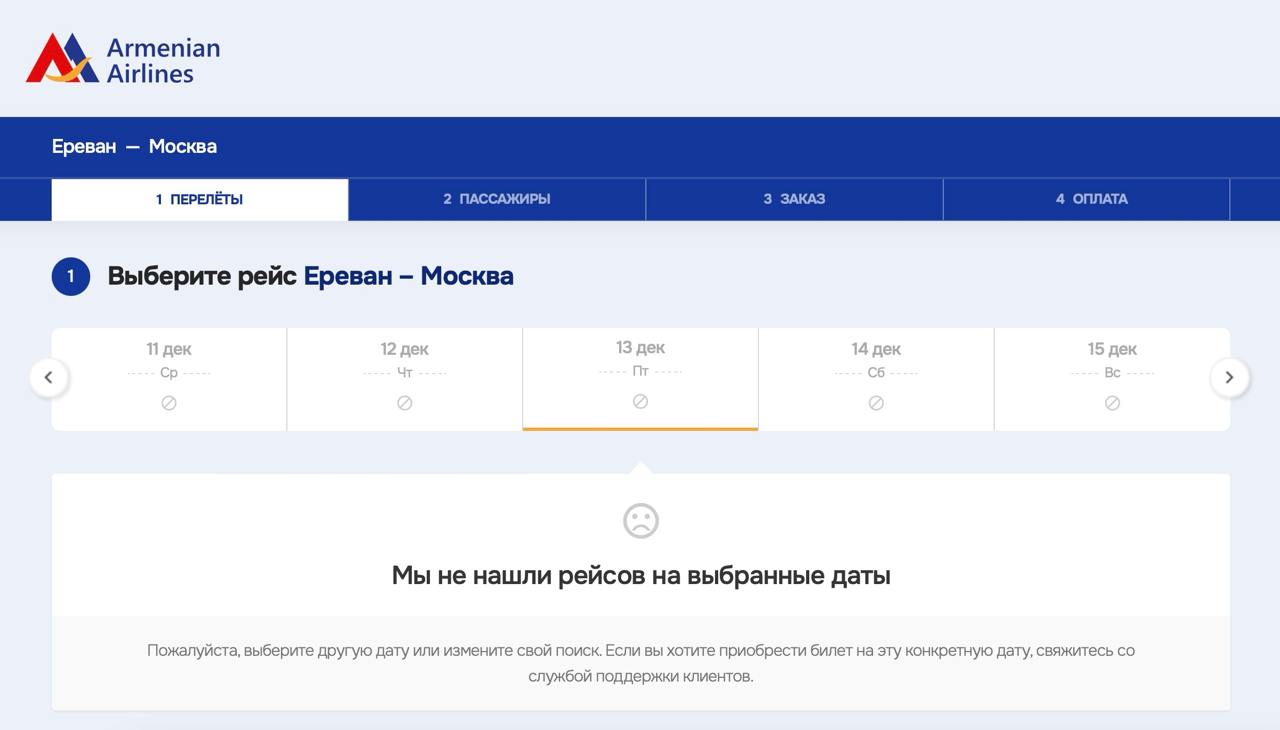Click the 'Мы не нашли рейсов' heading
1280x730 pixels.
tap(641, 575)
